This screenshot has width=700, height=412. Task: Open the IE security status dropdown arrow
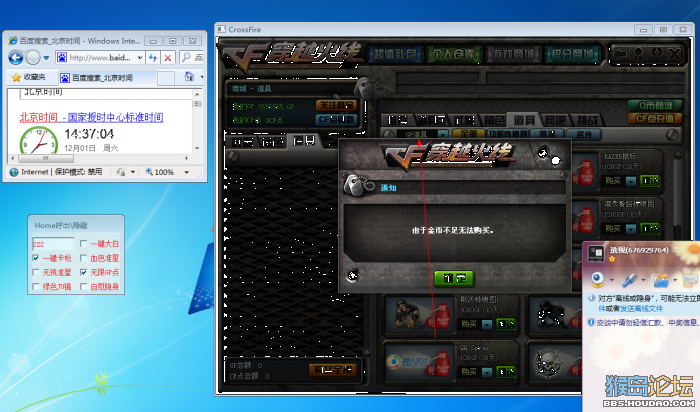click(133, 172)
